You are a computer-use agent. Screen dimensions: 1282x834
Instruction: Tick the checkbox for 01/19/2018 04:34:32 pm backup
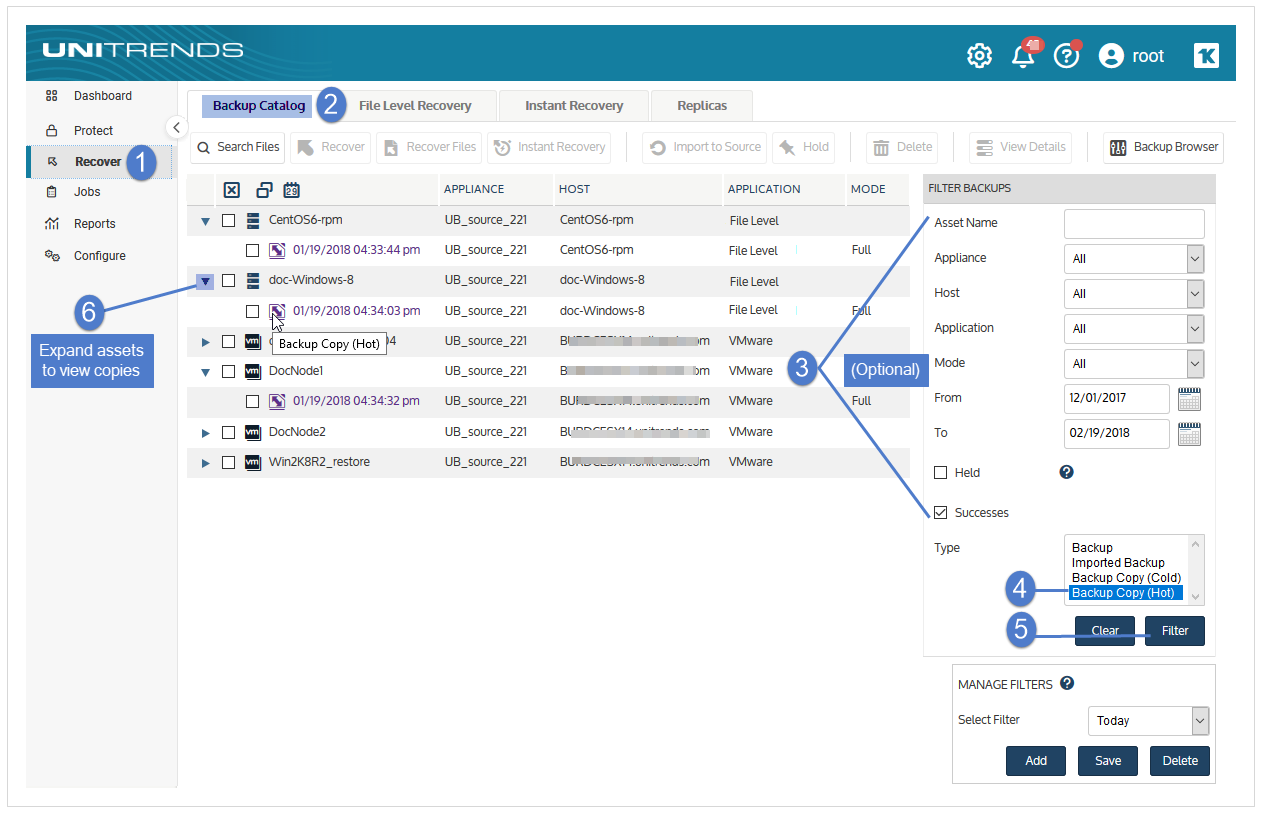(x=253, y=401)
